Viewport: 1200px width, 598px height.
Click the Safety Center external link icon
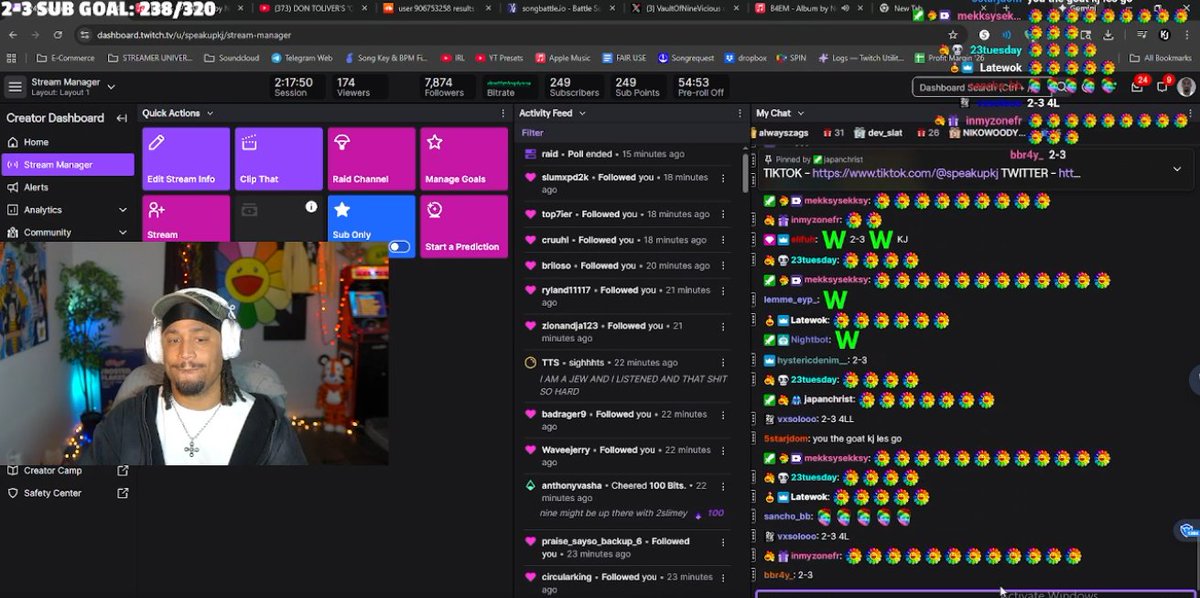tap(123, 493)
